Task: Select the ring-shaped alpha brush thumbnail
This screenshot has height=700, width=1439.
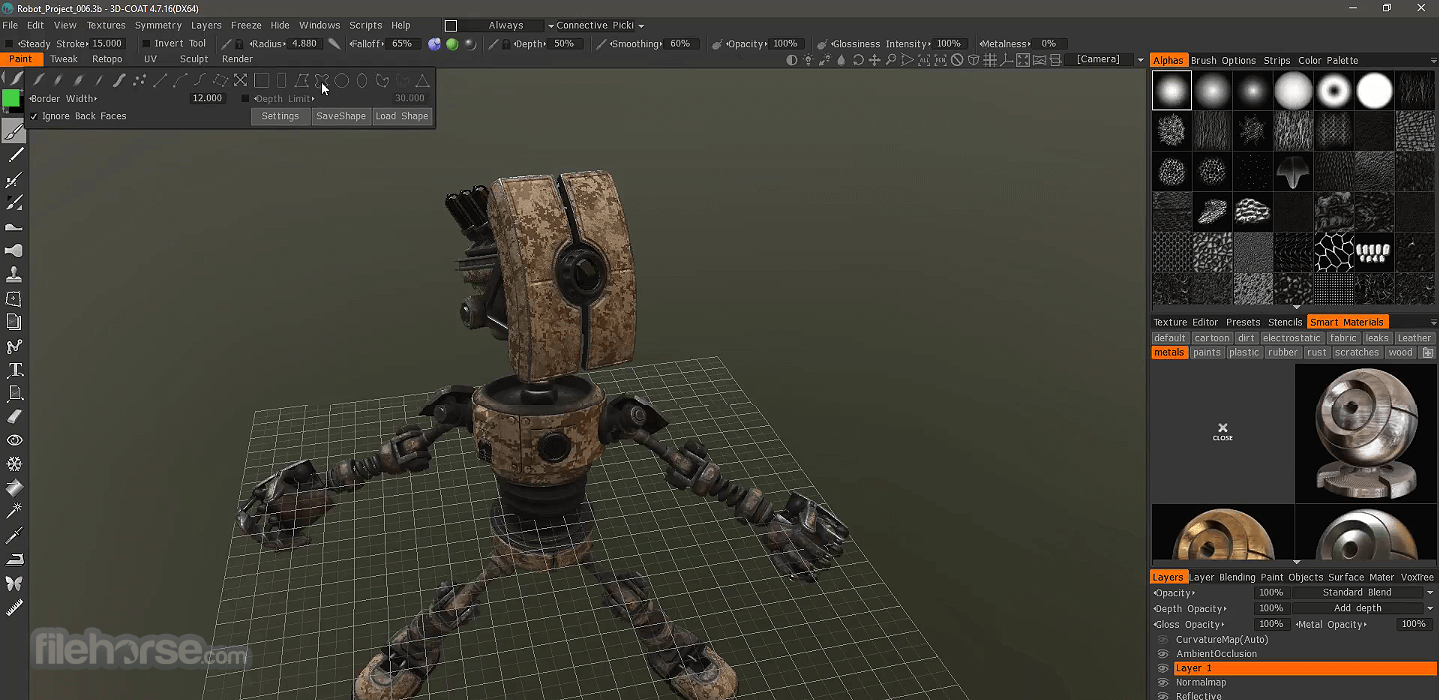Action: [1335, 91]
